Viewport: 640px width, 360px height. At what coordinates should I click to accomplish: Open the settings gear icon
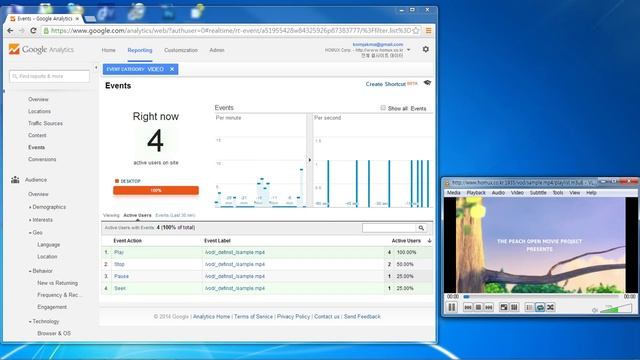[426, 49]
